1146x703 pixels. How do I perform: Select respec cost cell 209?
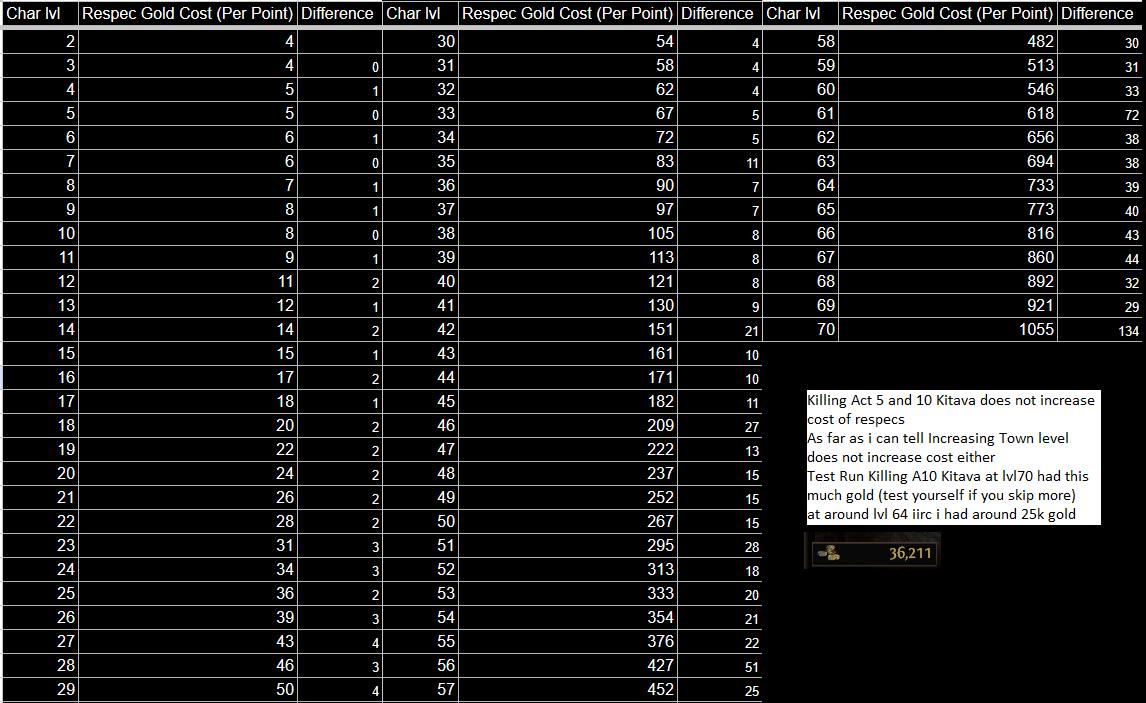pos(568,425)
